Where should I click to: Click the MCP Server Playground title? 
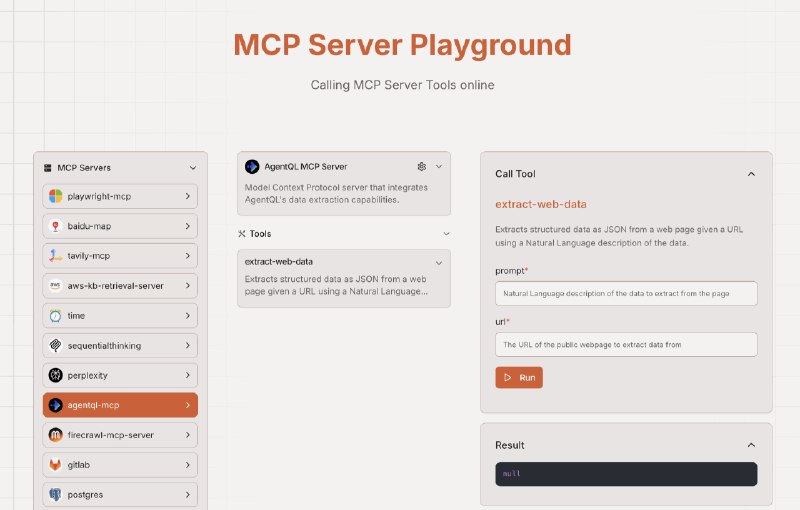click(403, 45)
